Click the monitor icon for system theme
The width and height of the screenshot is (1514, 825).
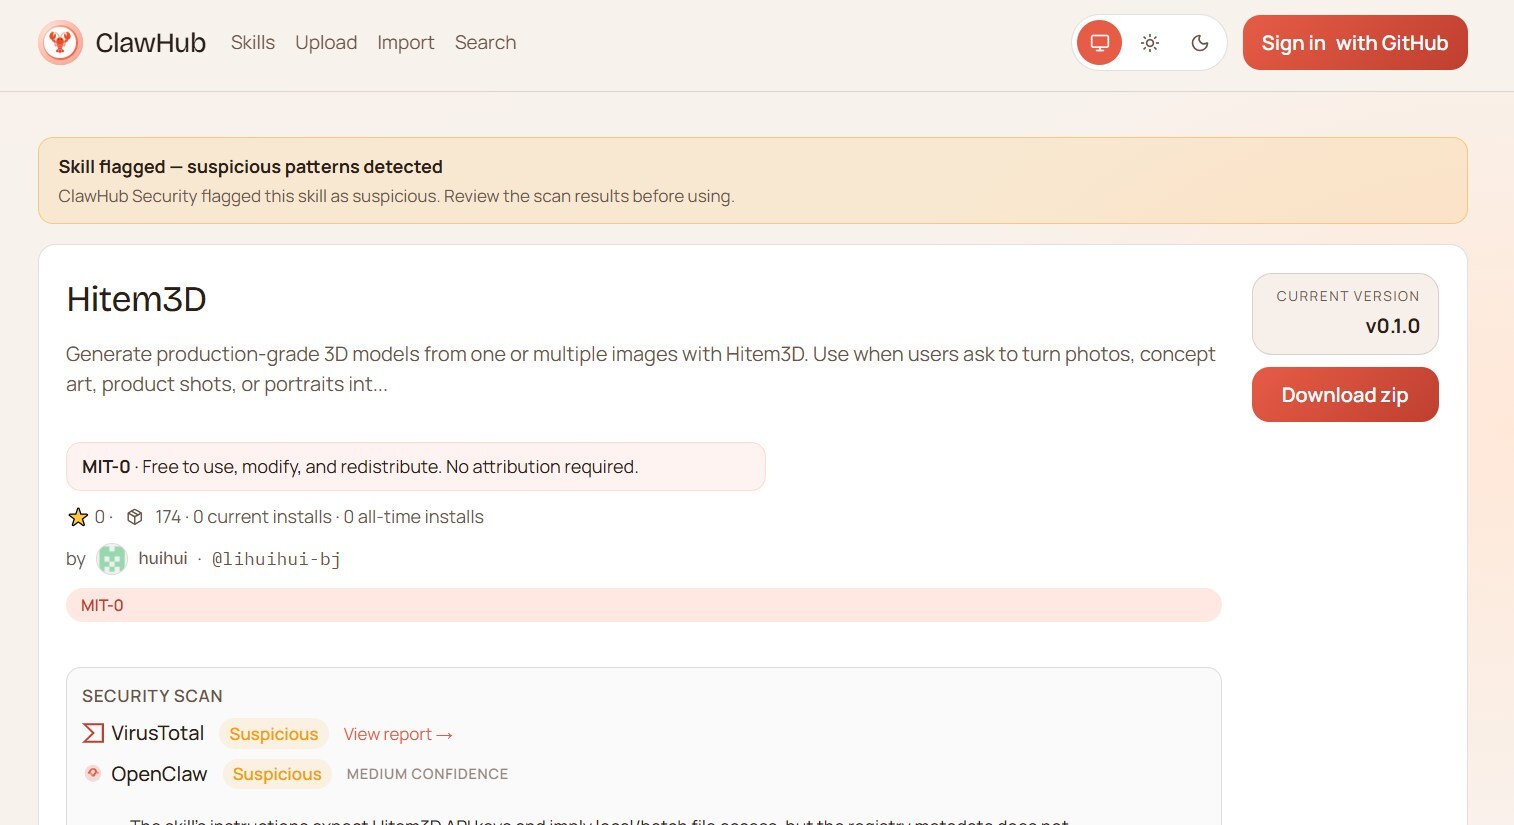pos(1098,43)
